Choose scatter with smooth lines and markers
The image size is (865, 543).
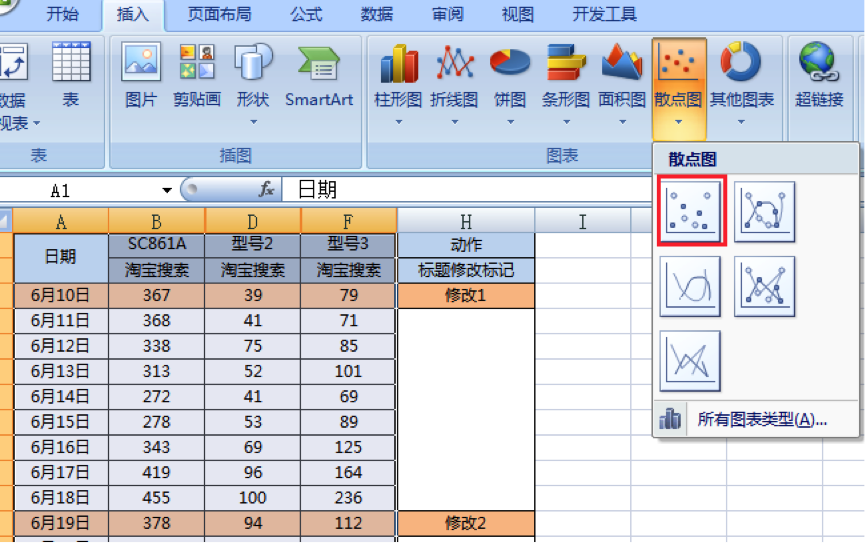[x=765, y=211]
